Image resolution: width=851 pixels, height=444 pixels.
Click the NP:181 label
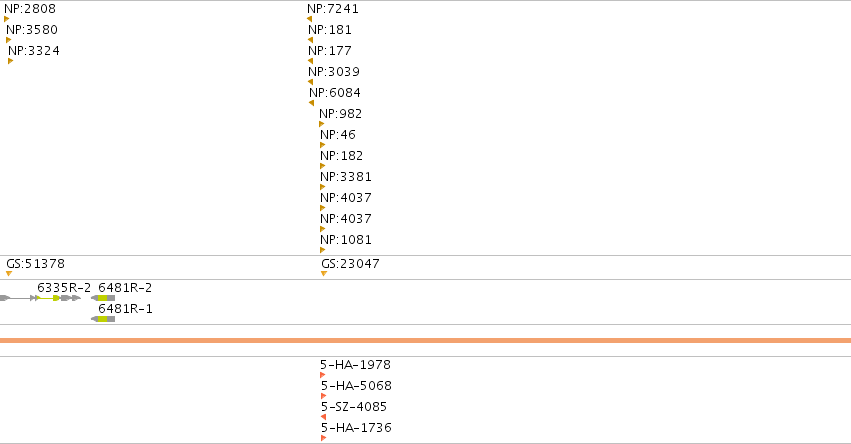(x=330, y=30)
